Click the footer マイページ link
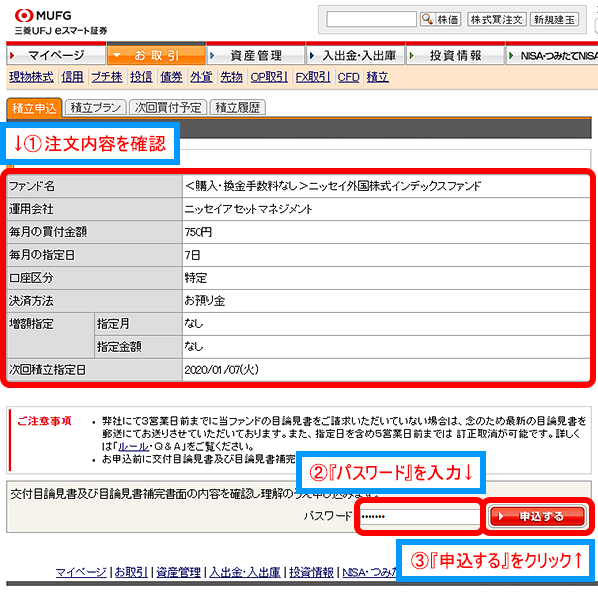Image resolution: width=598 pixels, height=592 pixels. point(81,572)
